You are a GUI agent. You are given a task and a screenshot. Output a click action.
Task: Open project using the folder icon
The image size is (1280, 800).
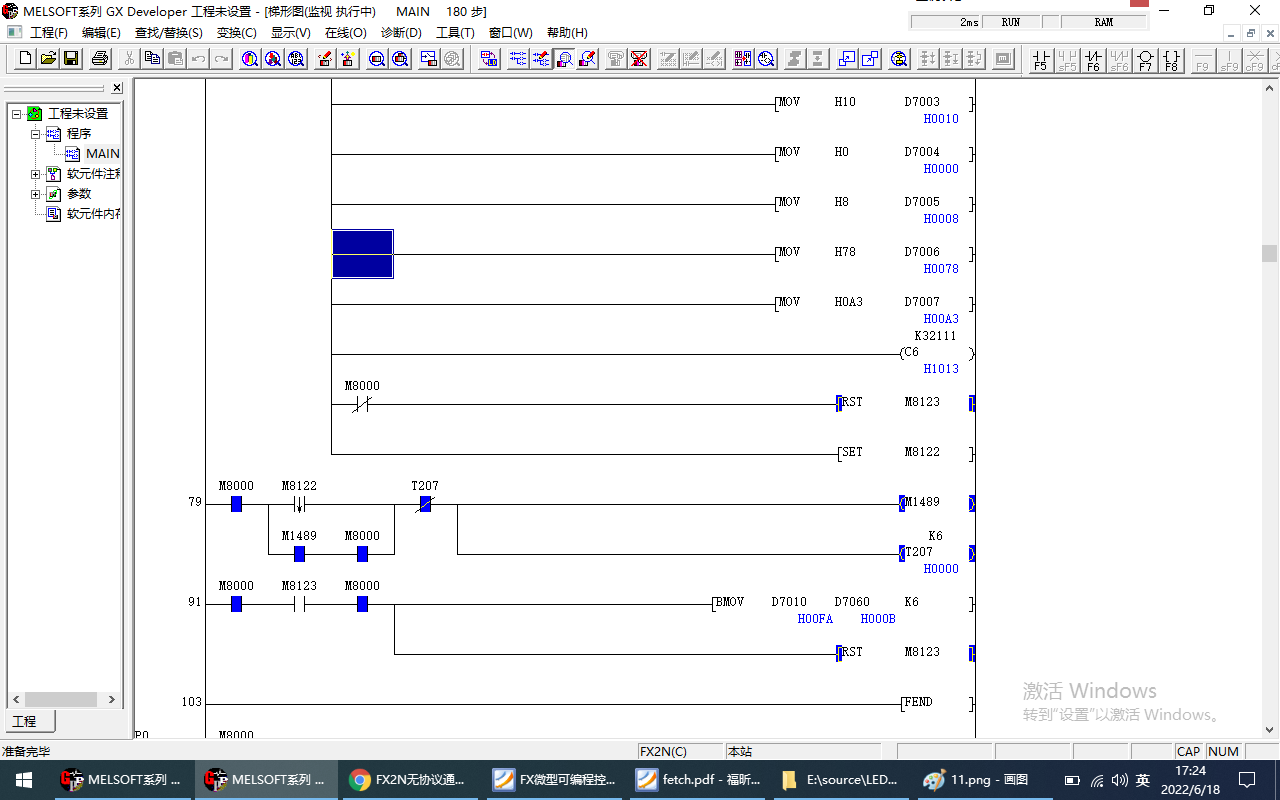[x=48, y=59]
